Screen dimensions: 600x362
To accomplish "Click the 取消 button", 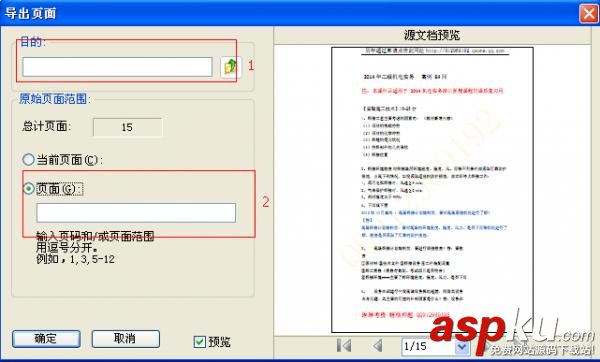I will click(126, 339).
